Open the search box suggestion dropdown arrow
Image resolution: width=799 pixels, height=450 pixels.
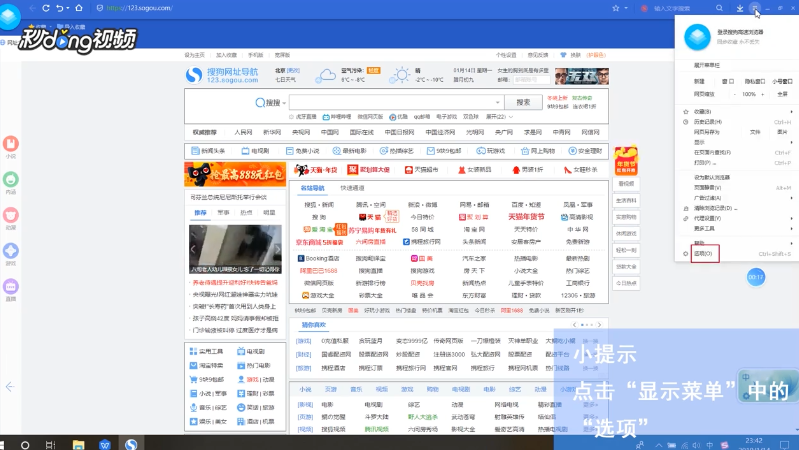497,102
